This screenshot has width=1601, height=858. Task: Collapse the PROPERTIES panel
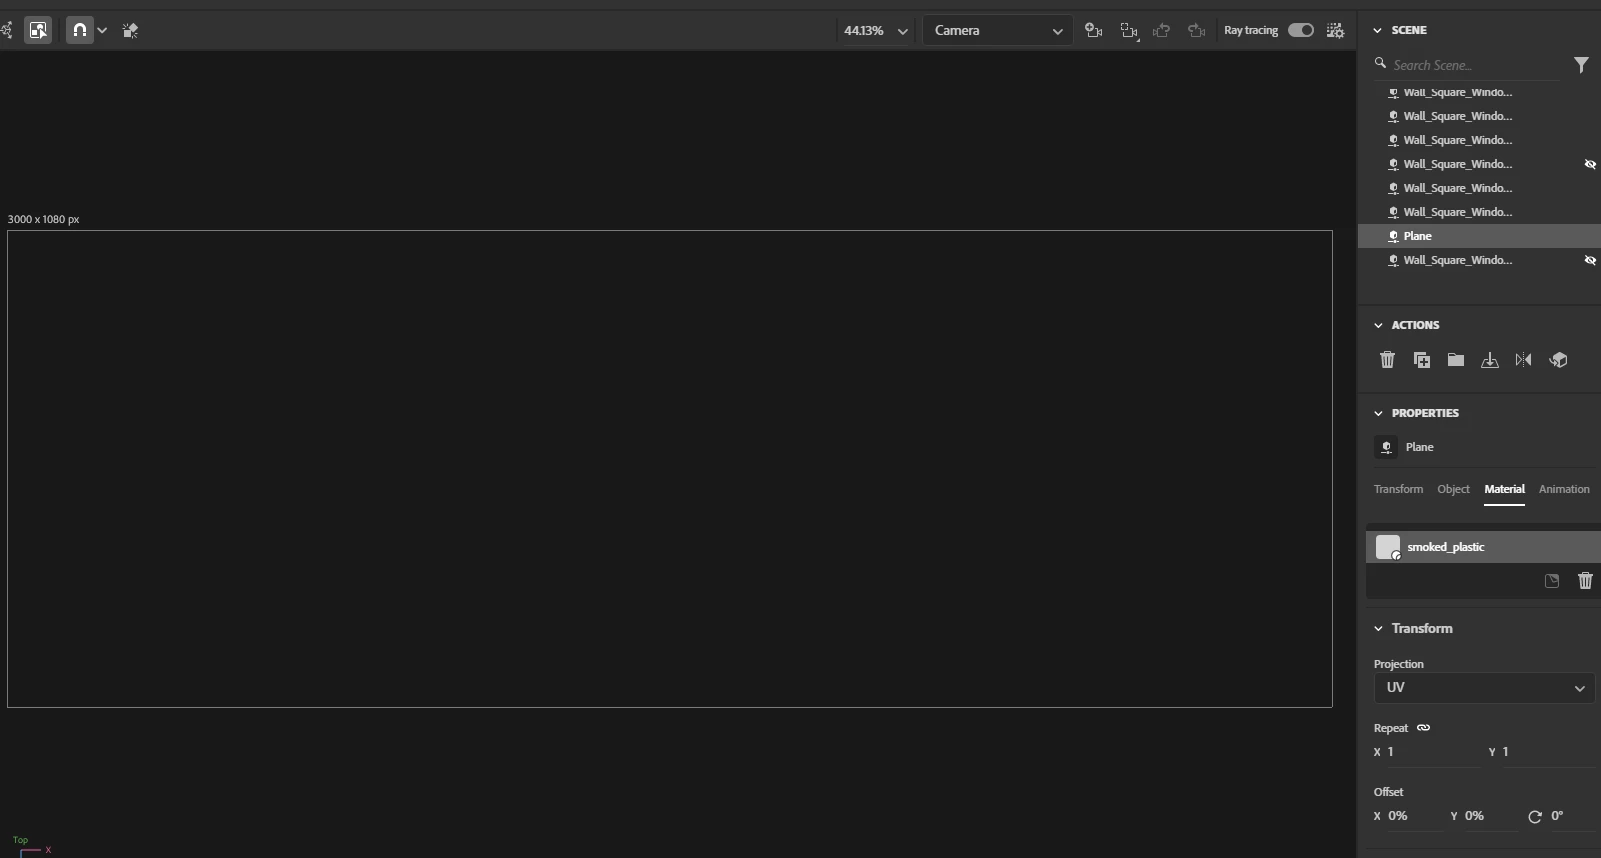point(1378,413)
